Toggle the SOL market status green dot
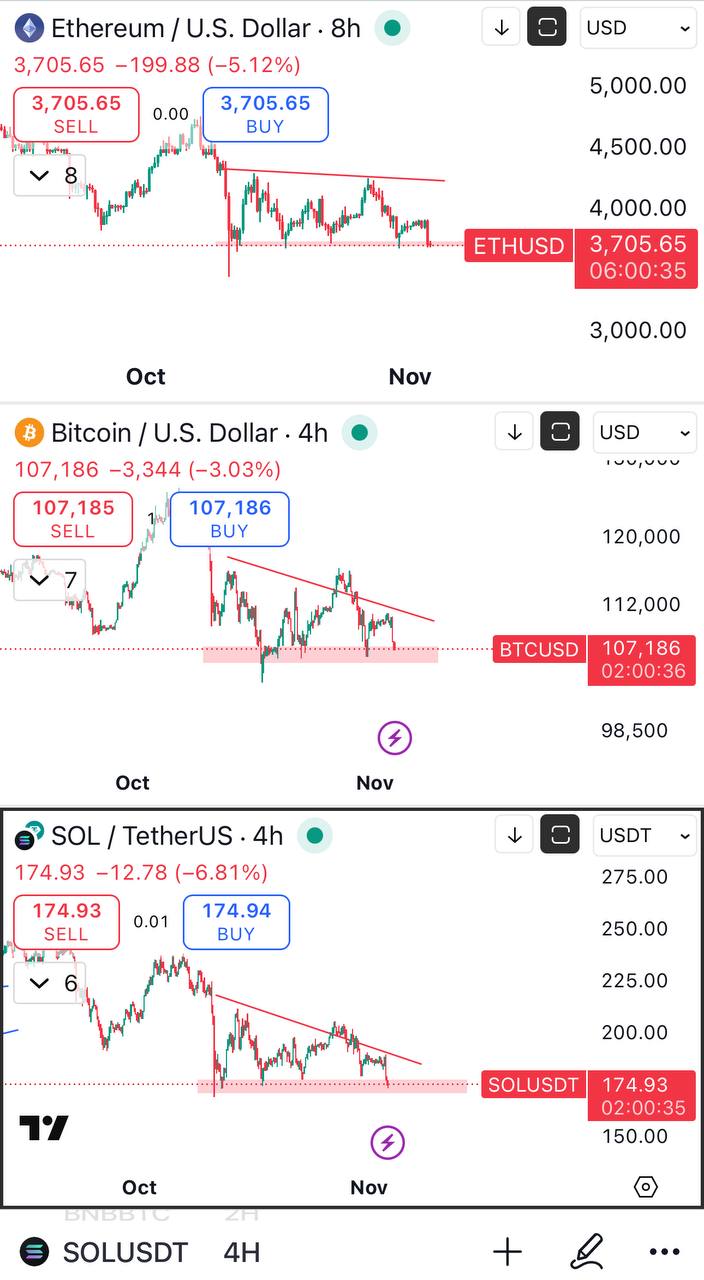704x1280 pixels. pos(315,836)
